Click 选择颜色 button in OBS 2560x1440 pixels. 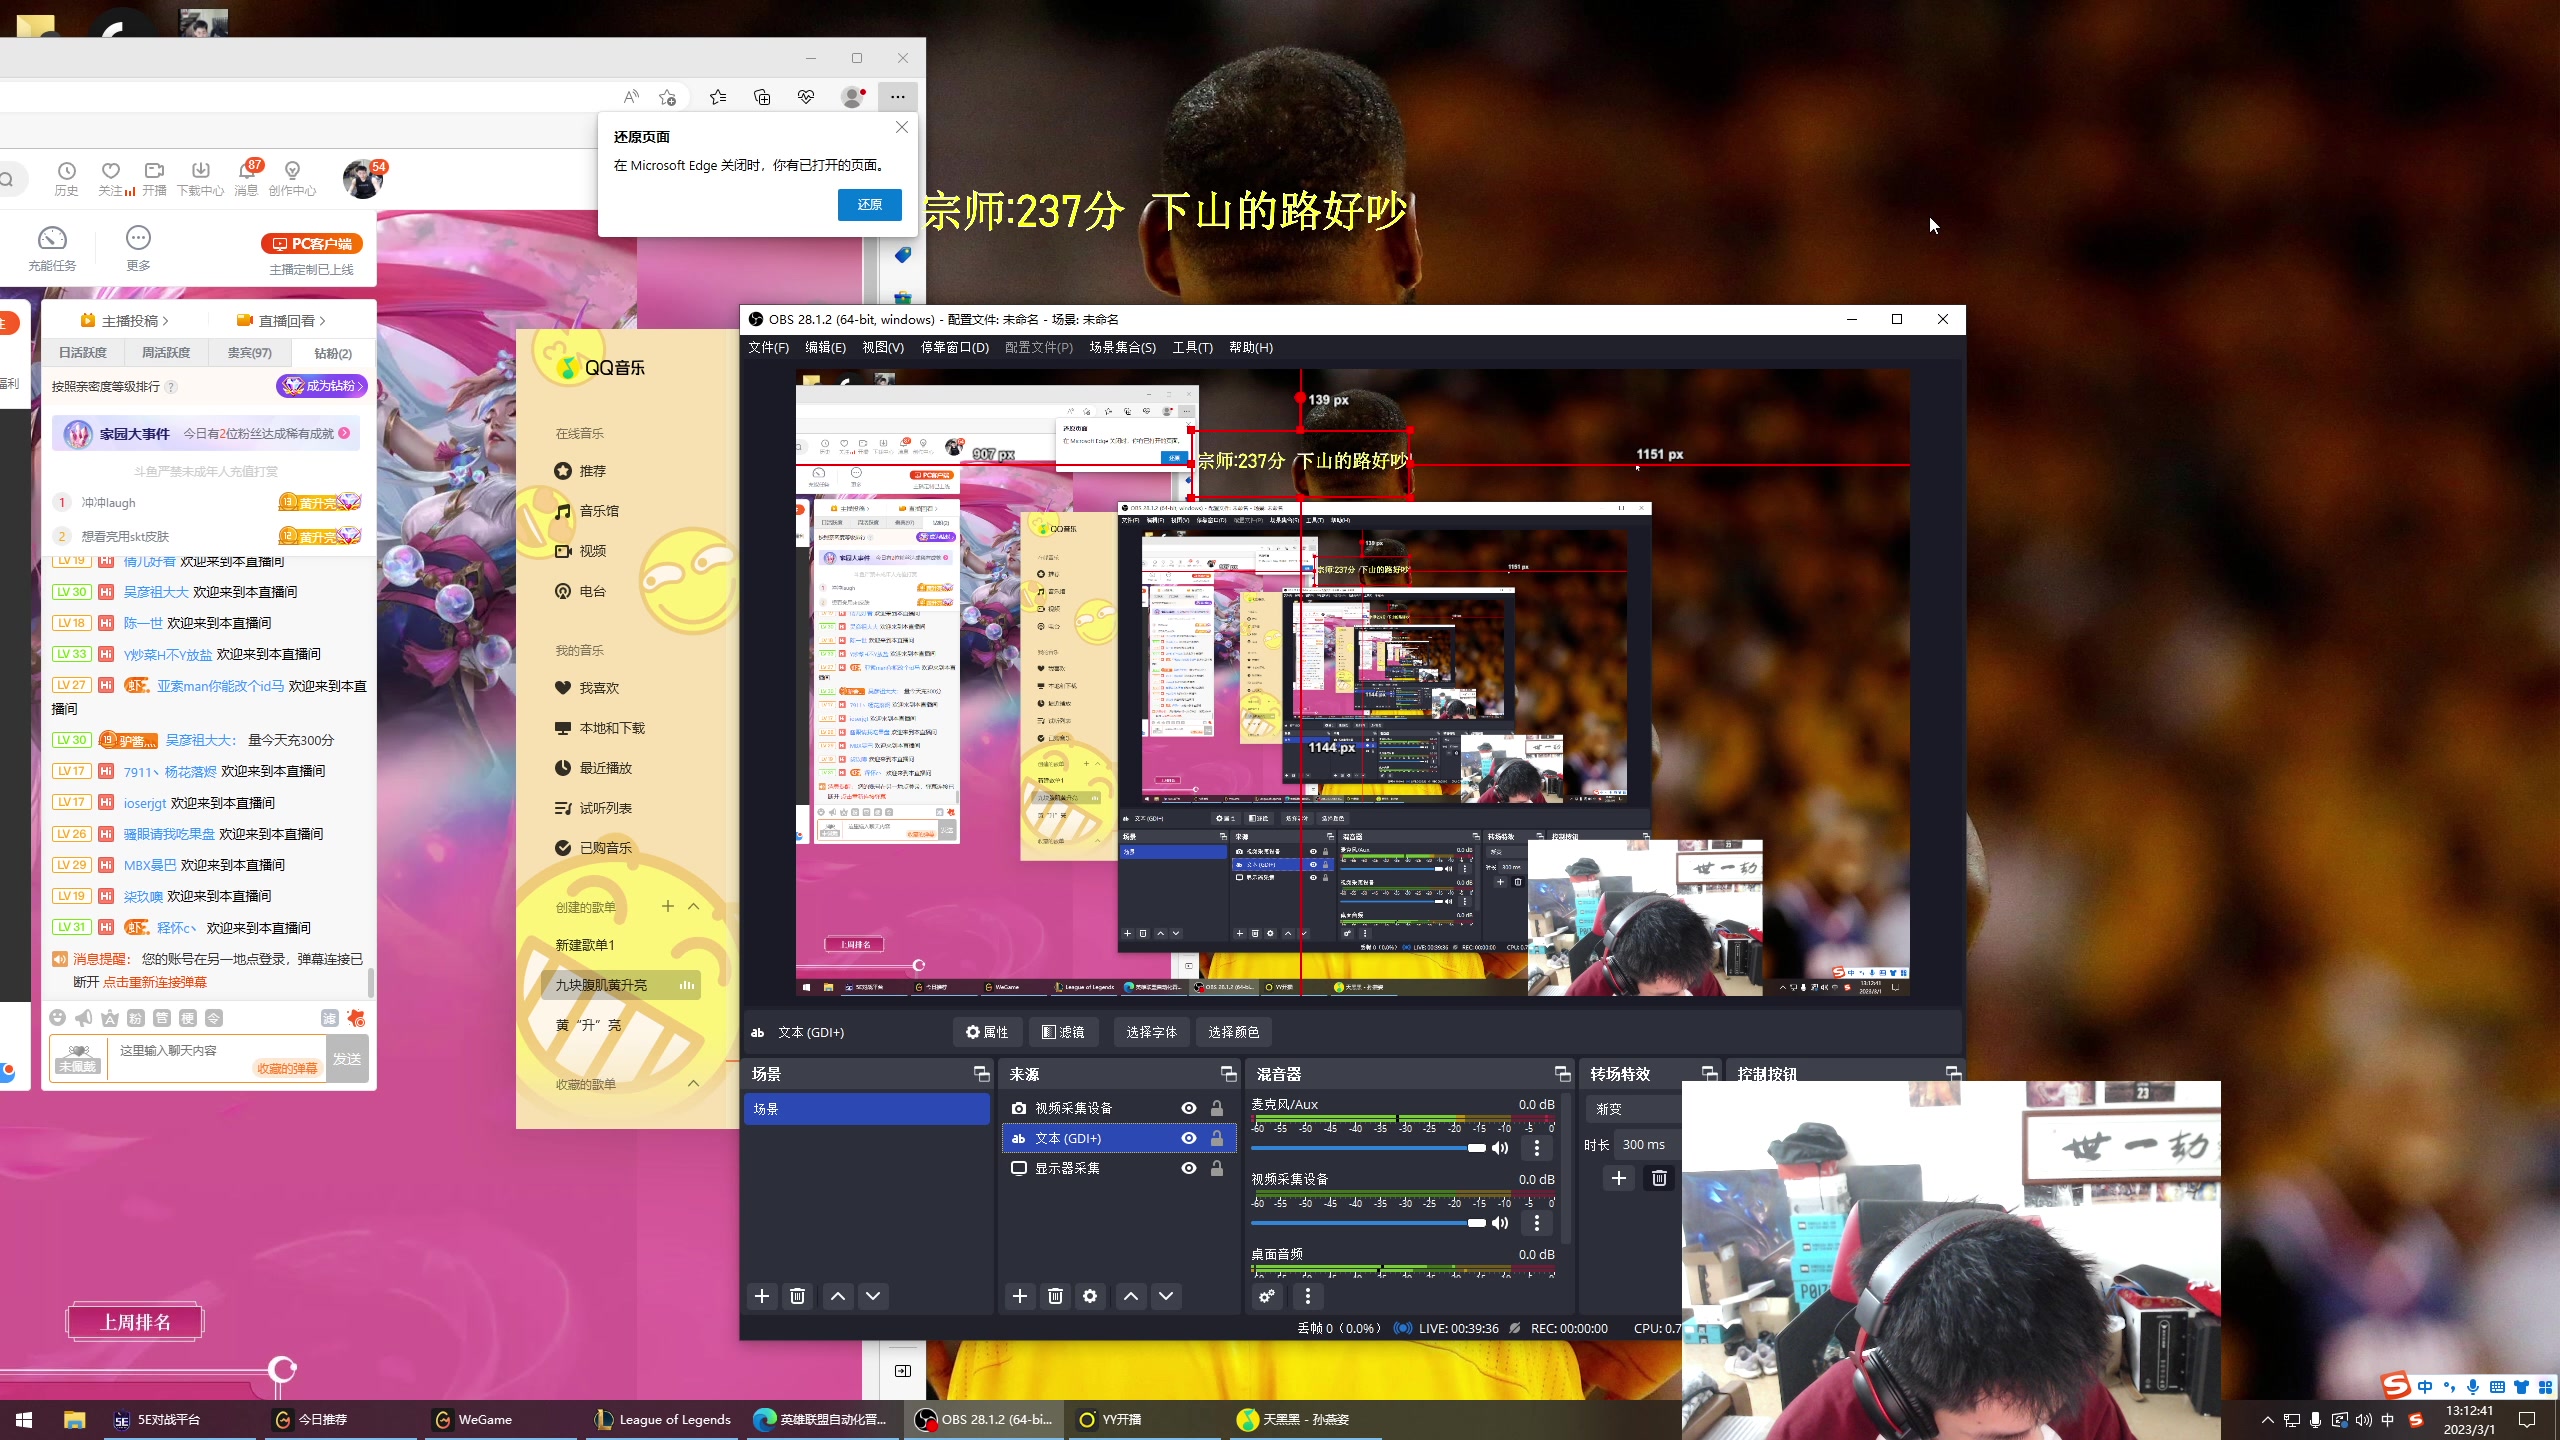(1233, 1032)
